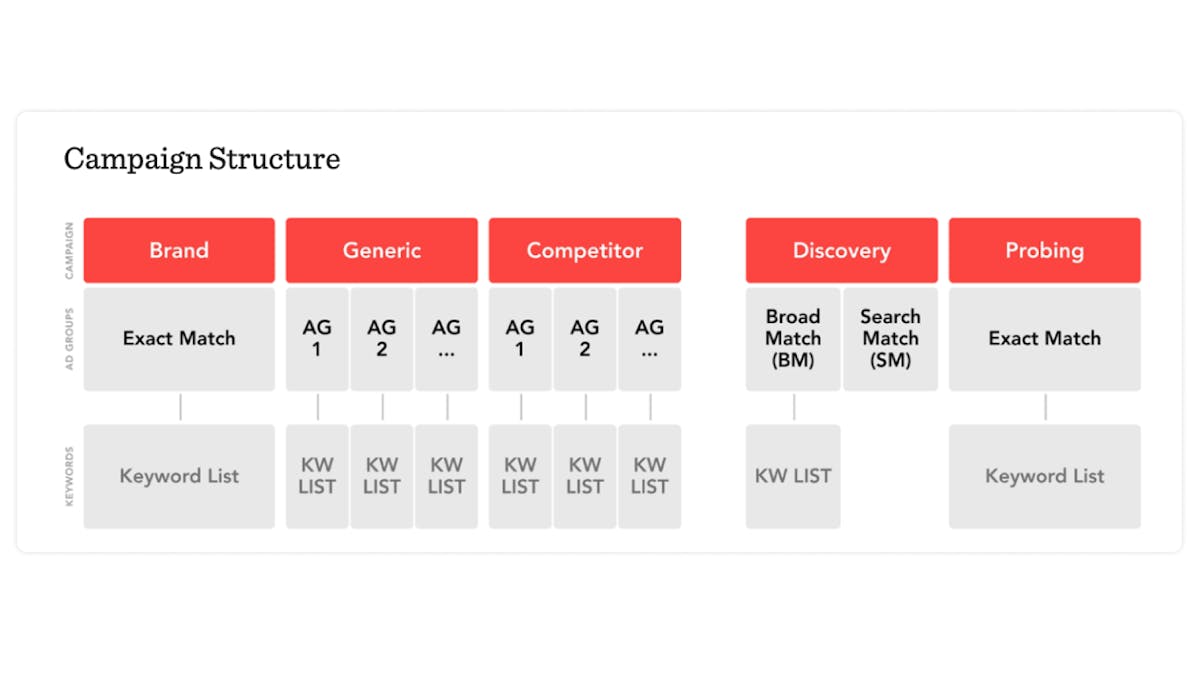Select the red Generic campaign header

(382, 250)
